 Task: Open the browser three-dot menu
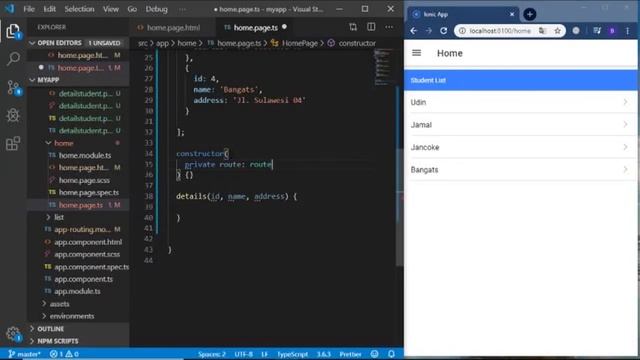click(x=628, y=31)
